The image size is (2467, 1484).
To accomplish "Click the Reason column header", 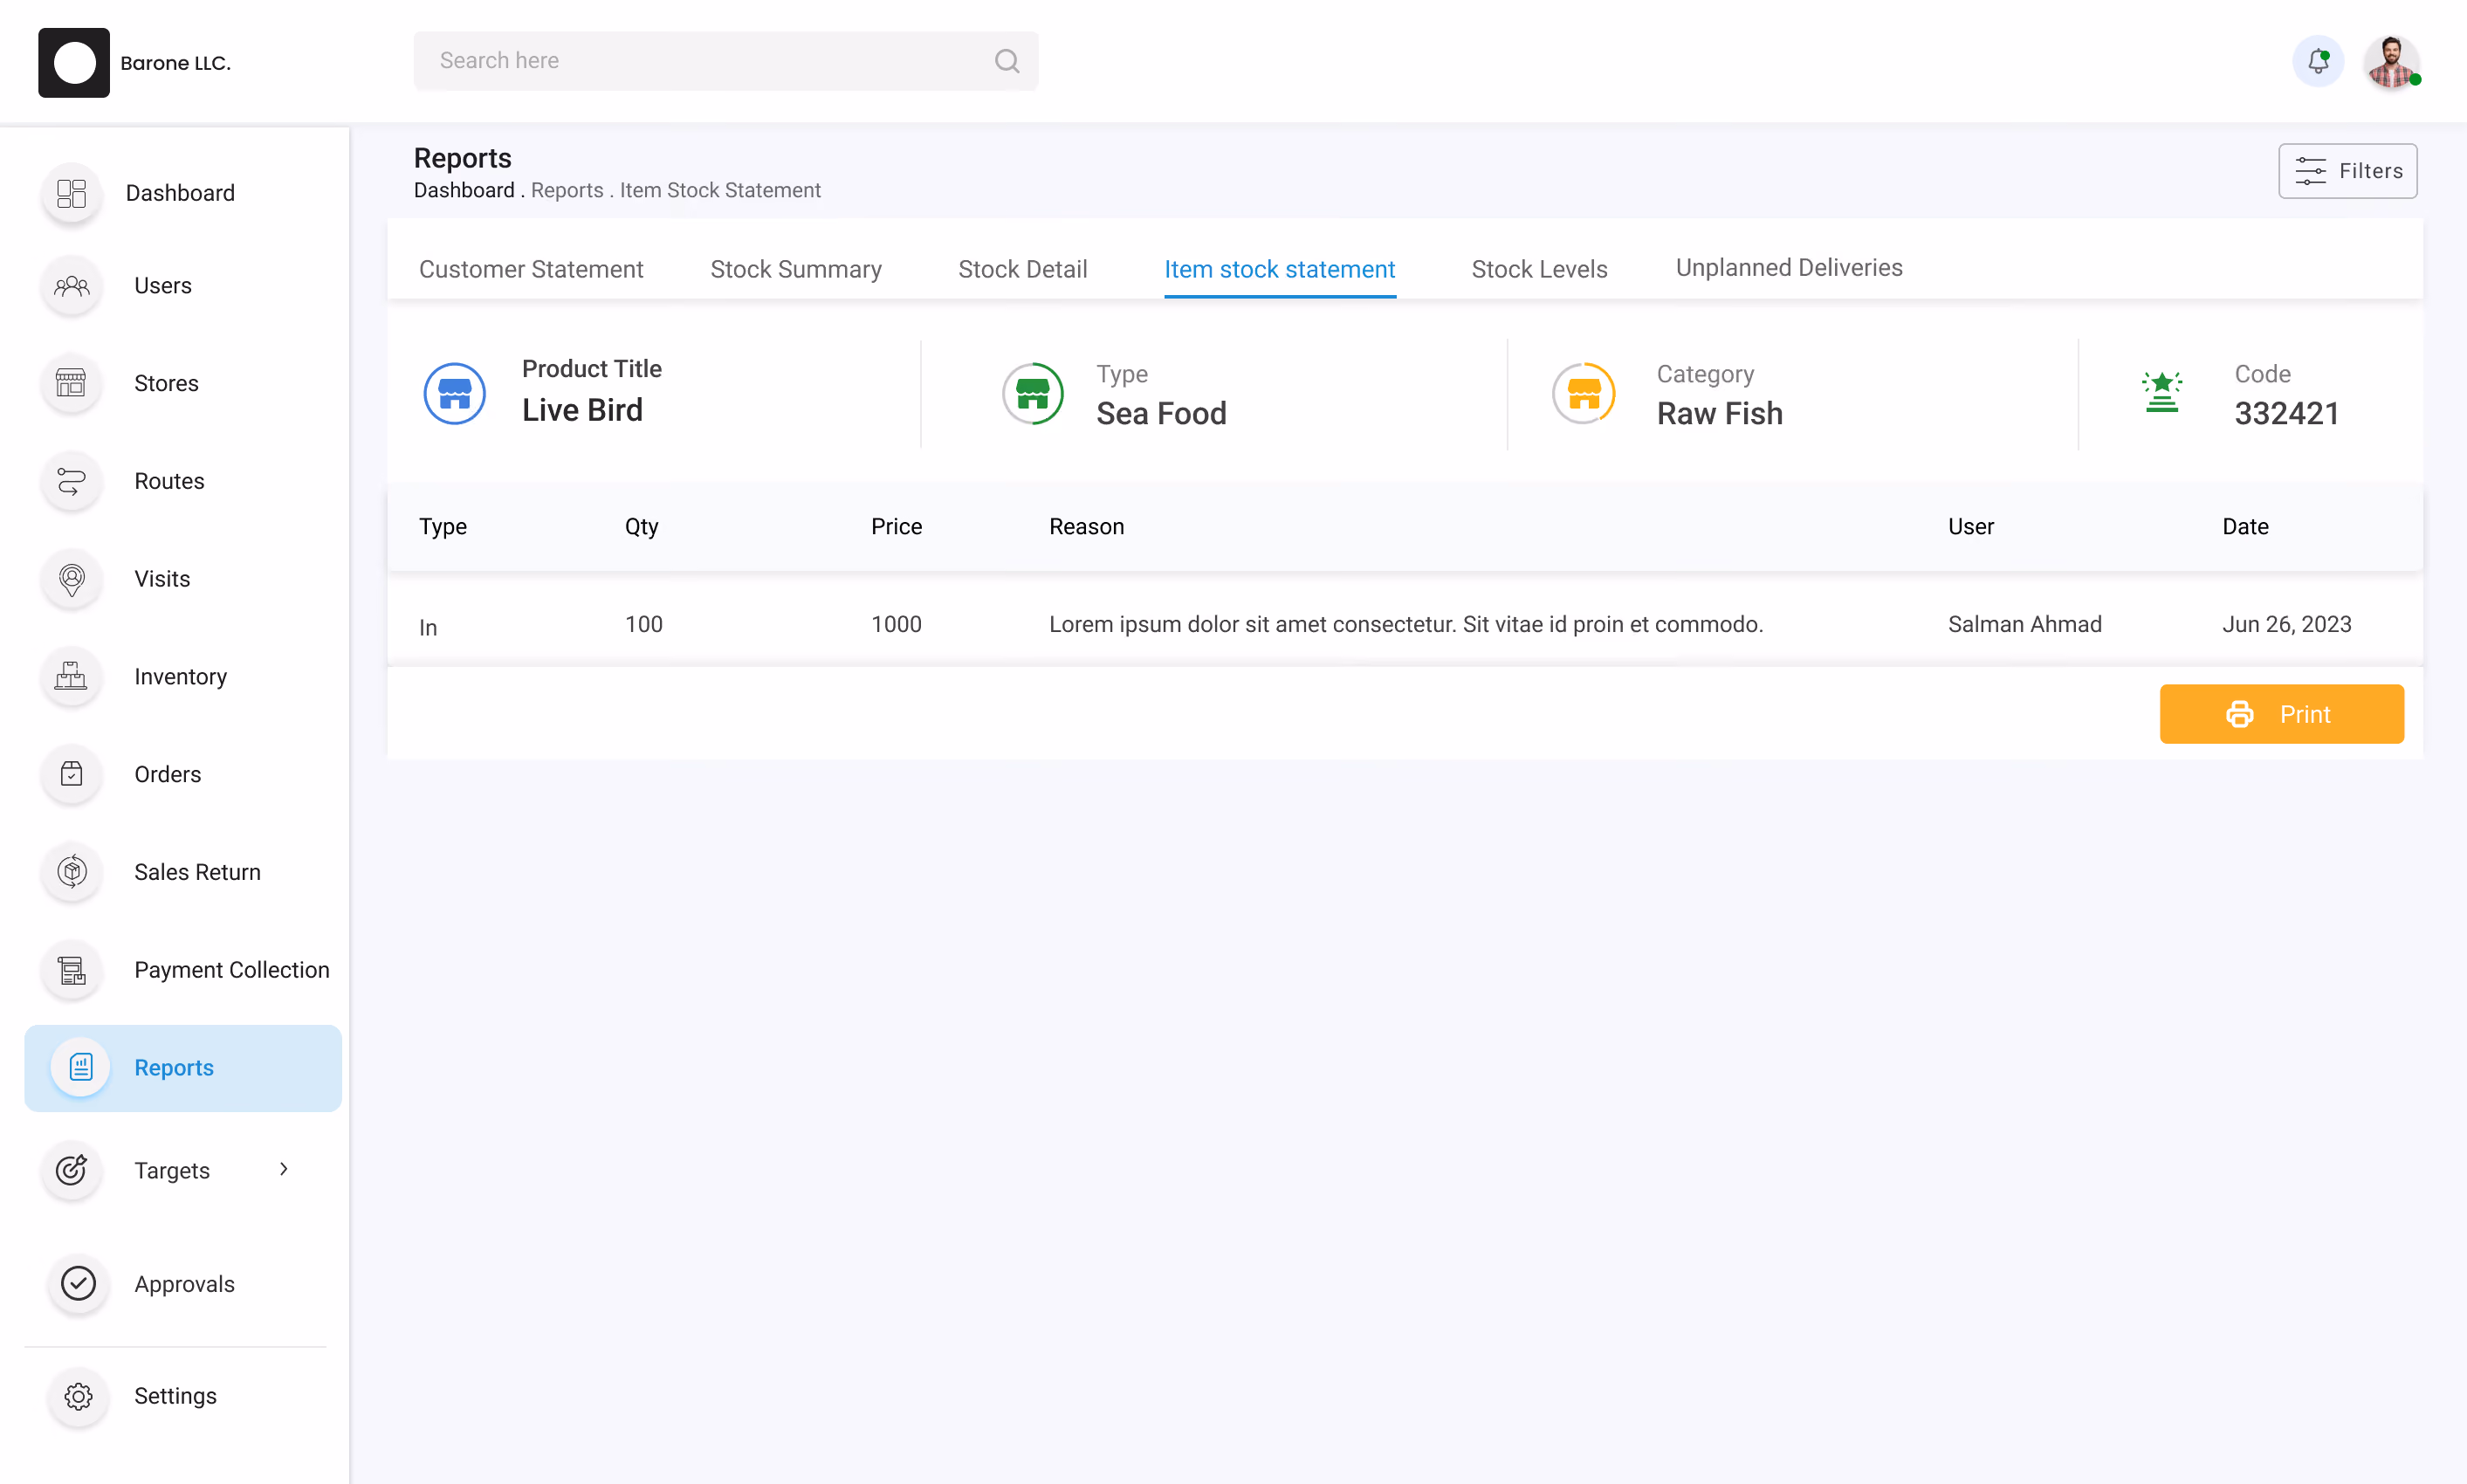I will (1087, 527).
